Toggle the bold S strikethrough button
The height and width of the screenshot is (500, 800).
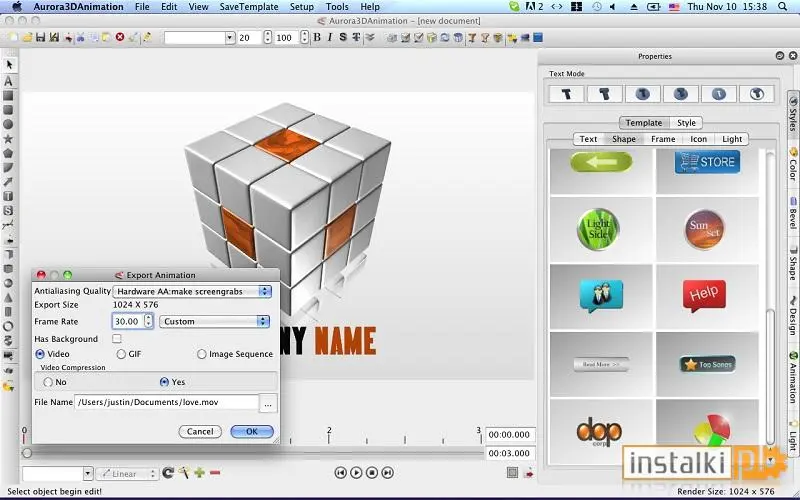point(343,37)
